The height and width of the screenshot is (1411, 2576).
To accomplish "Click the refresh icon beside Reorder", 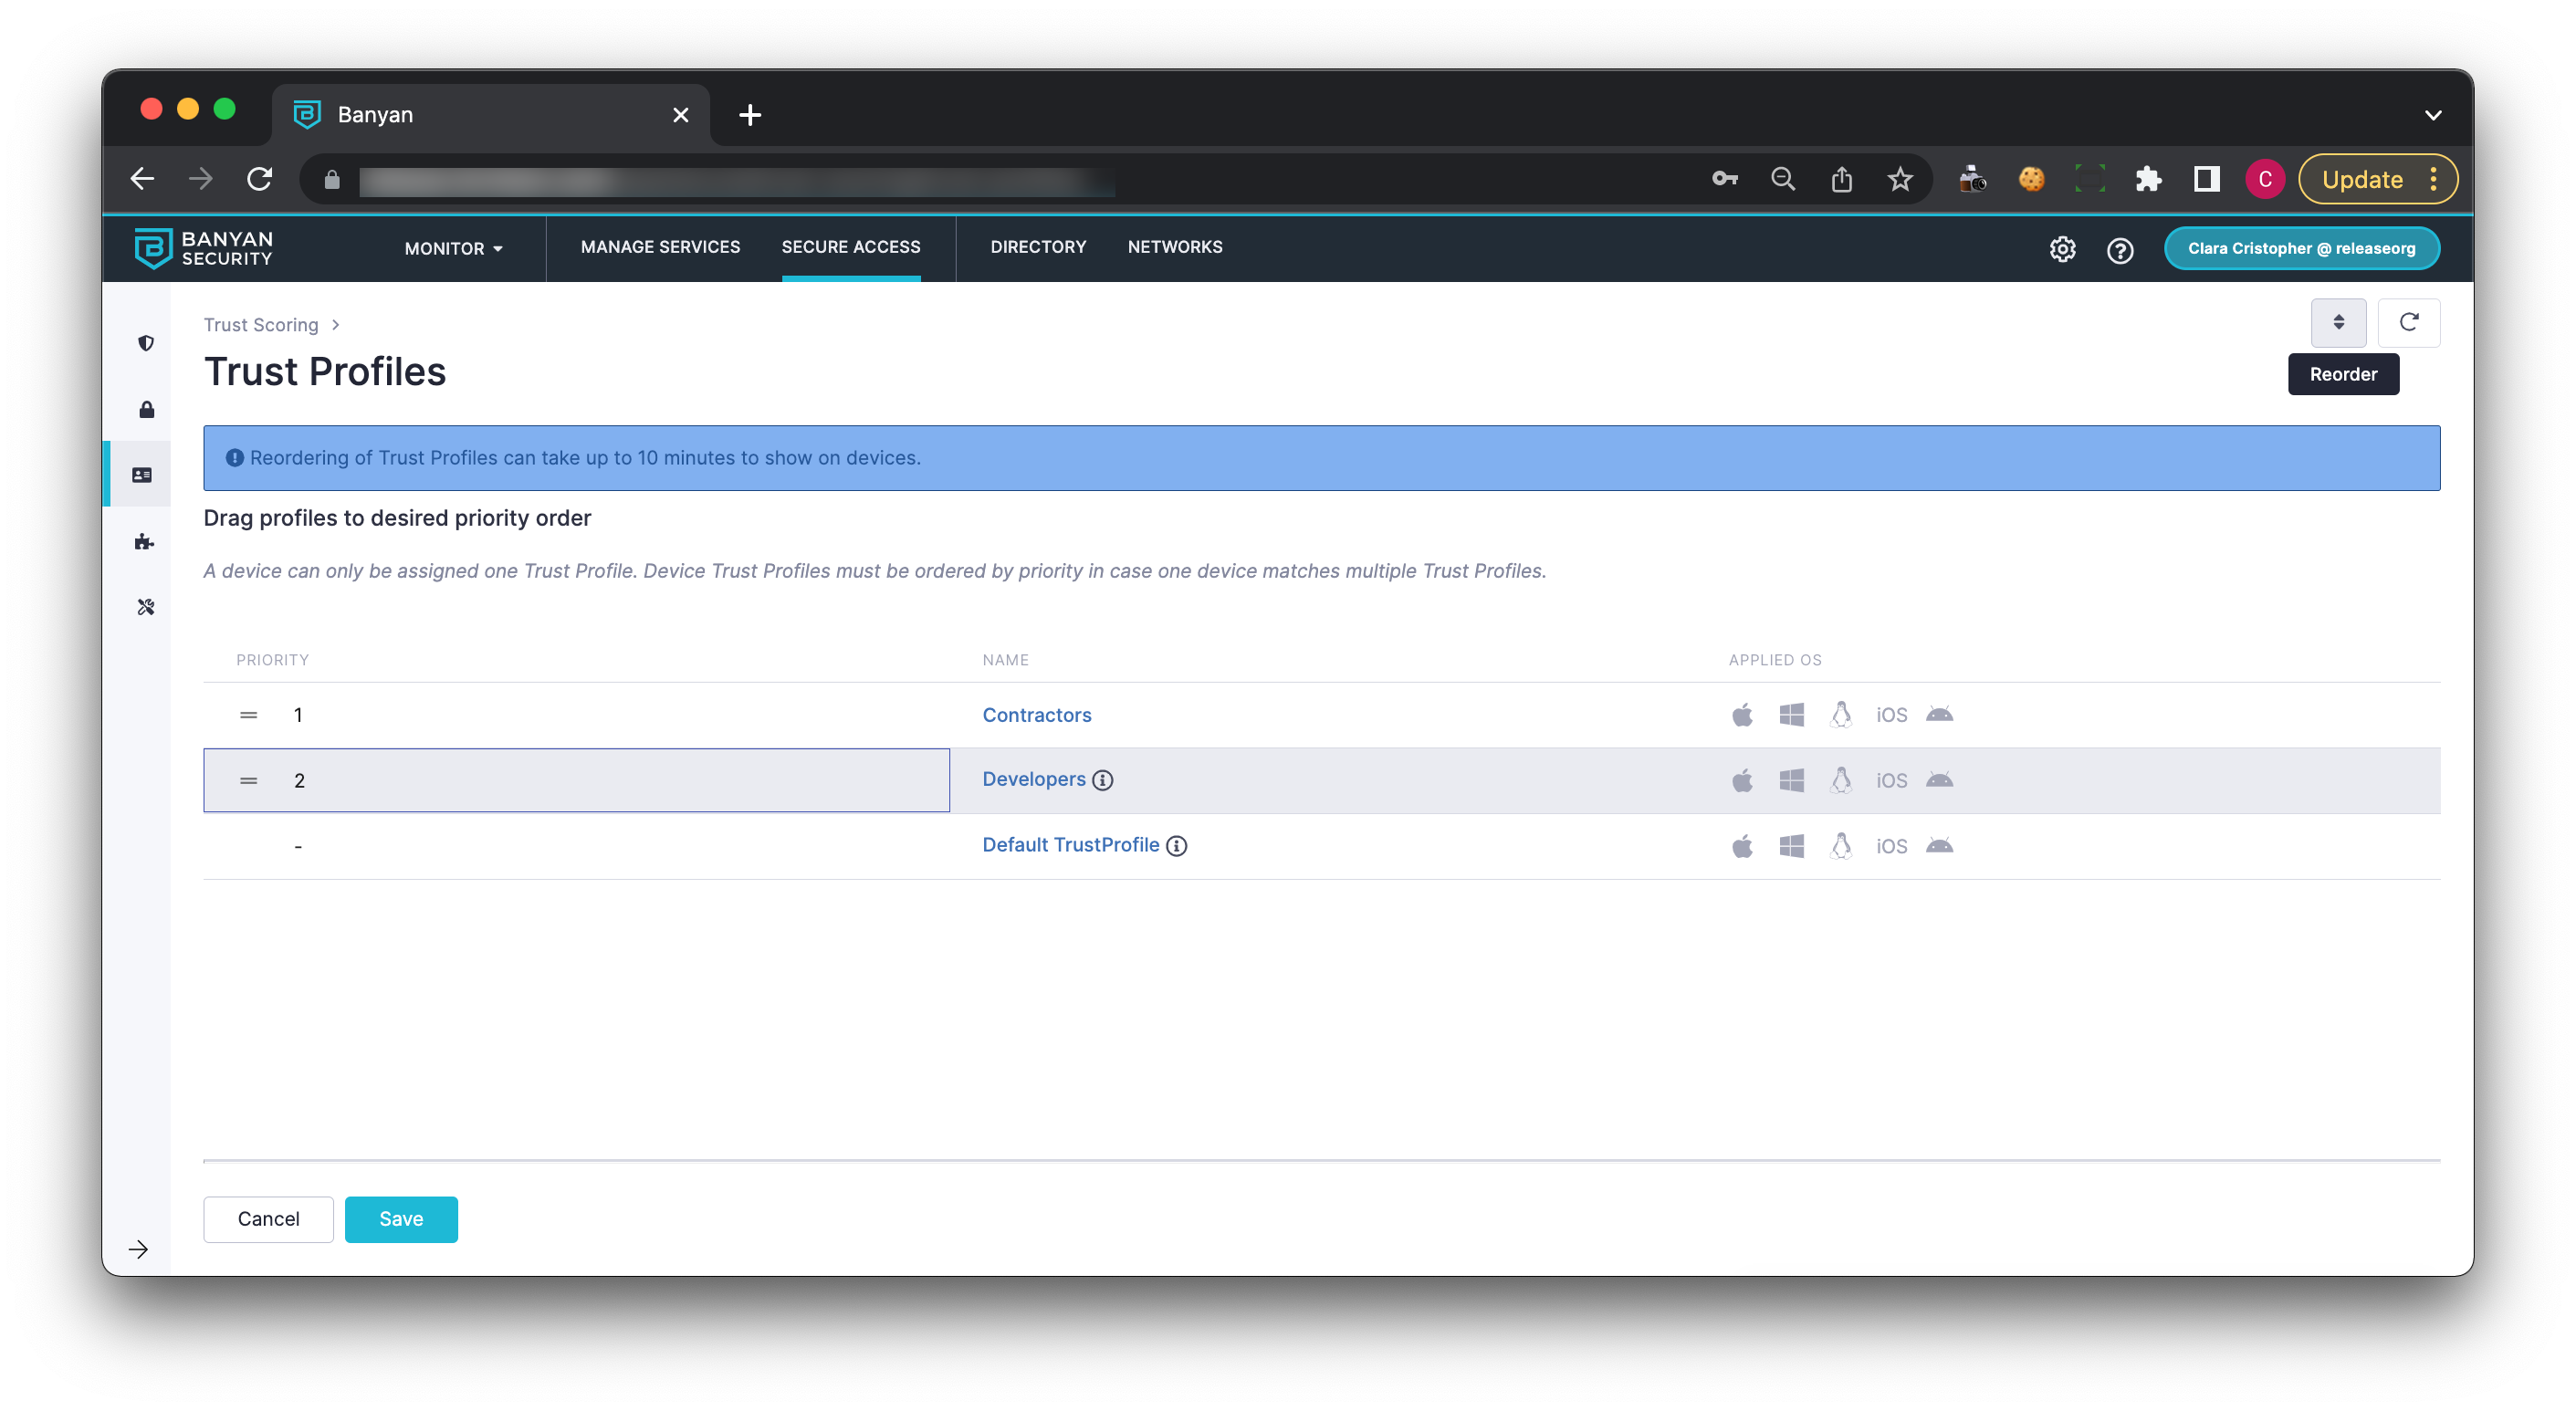I will click(2408, 322).
